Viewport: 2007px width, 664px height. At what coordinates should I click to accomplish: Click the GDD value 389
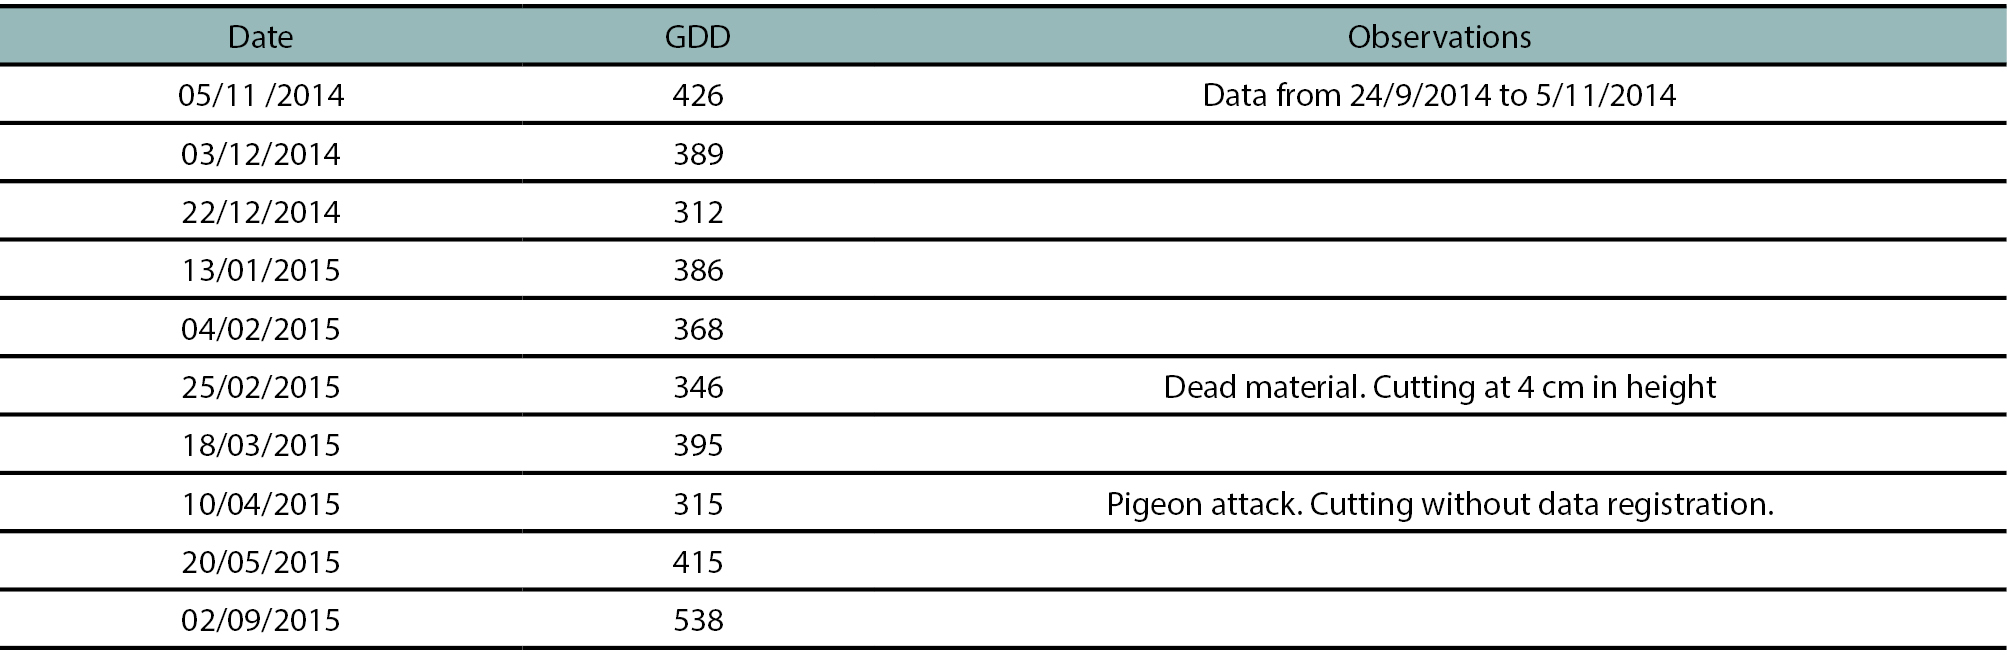pos(697,154)
